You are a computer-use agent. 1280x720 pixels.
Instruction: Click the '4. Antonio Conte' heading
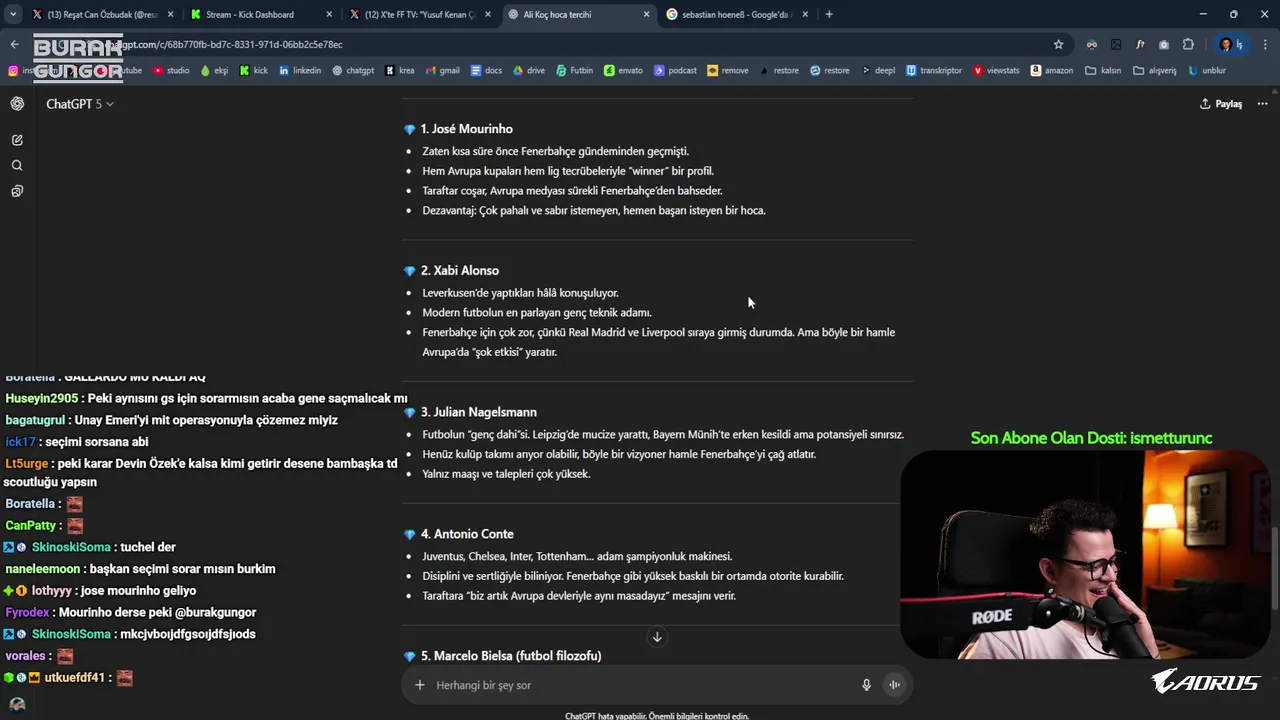pyautogui.click(x=467, y=534)
